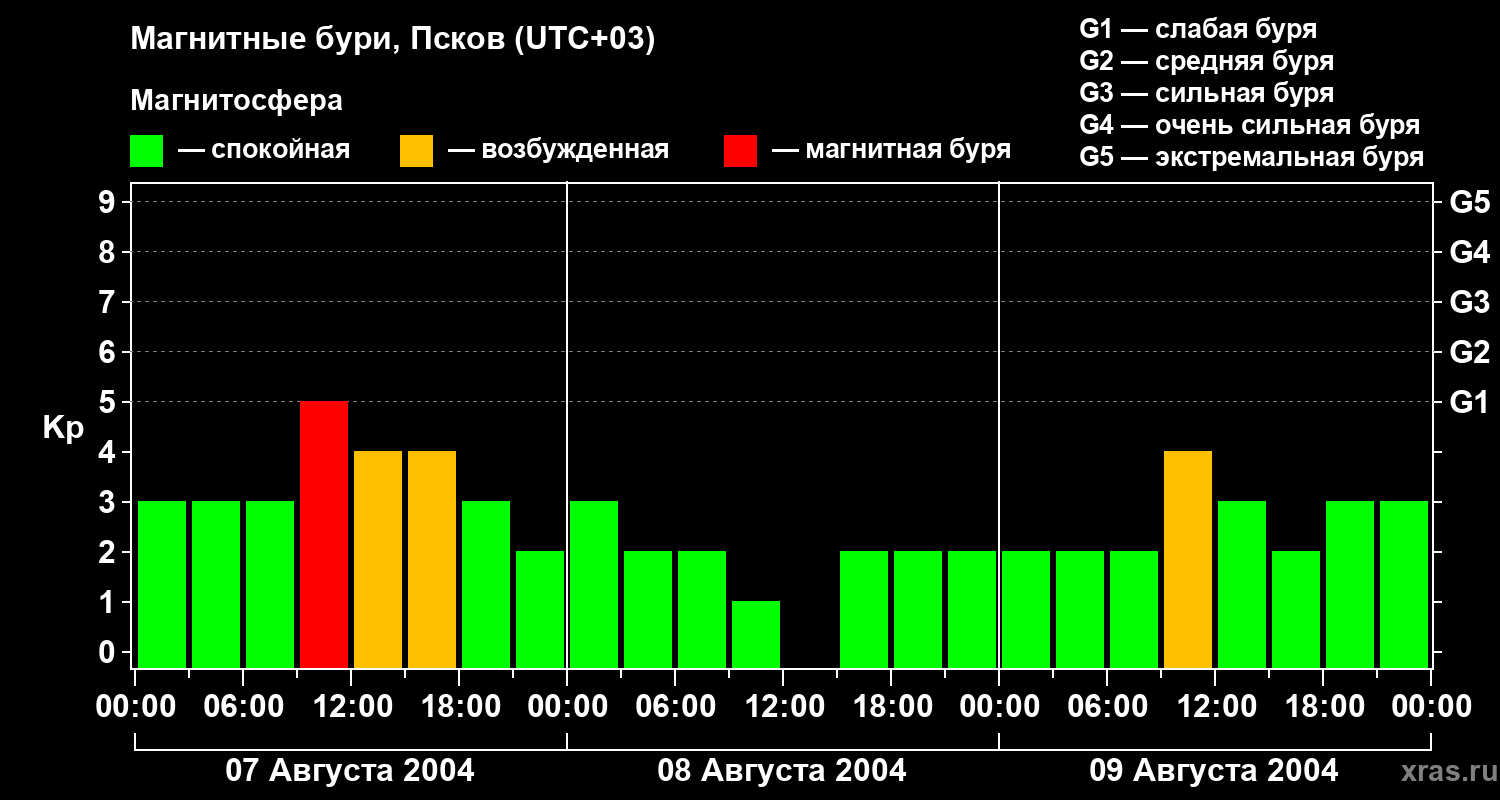Select the '07 Августа 2004' date label
Screen dimensions: 1500x800
click(x=350, y=771)
